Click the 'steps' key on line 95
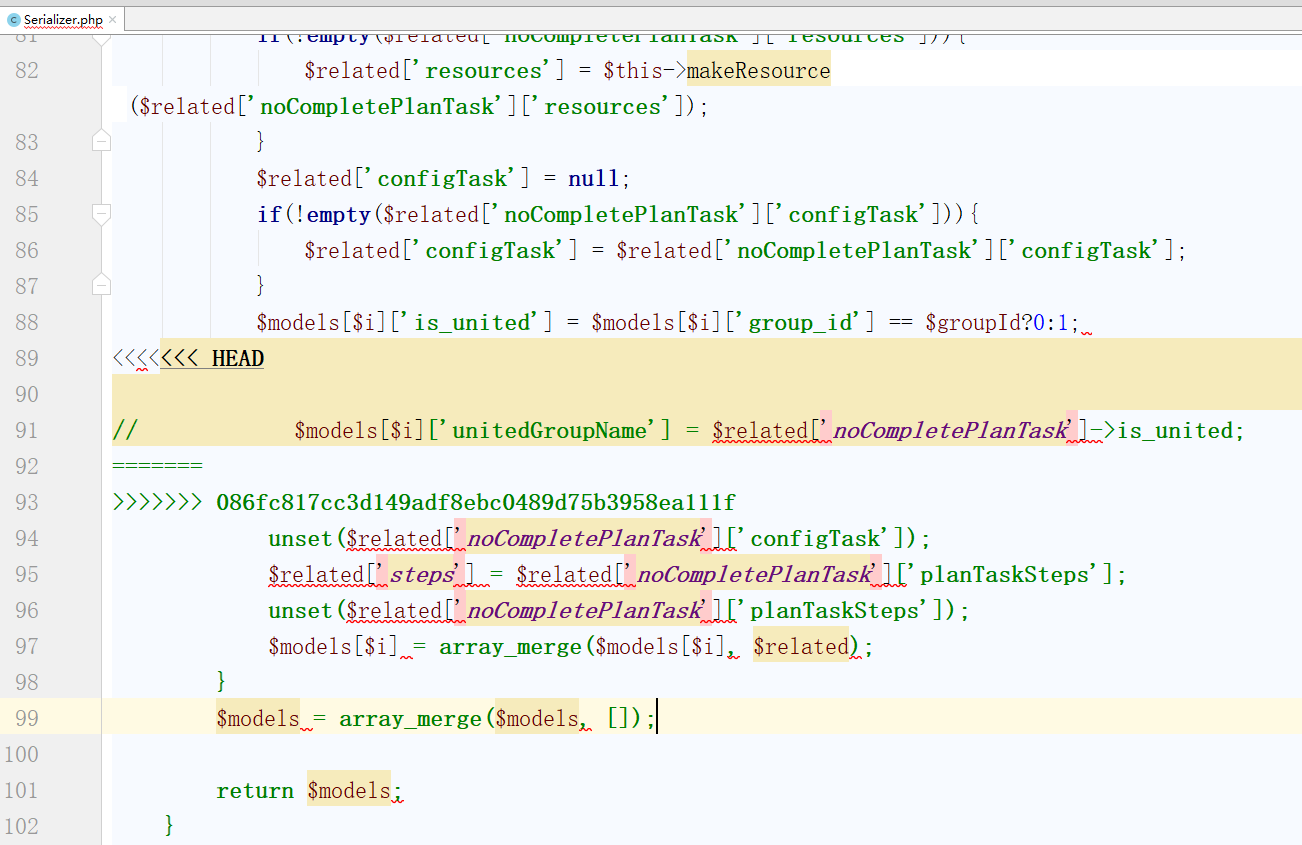The image size is (1302, 845). [422, 574]
